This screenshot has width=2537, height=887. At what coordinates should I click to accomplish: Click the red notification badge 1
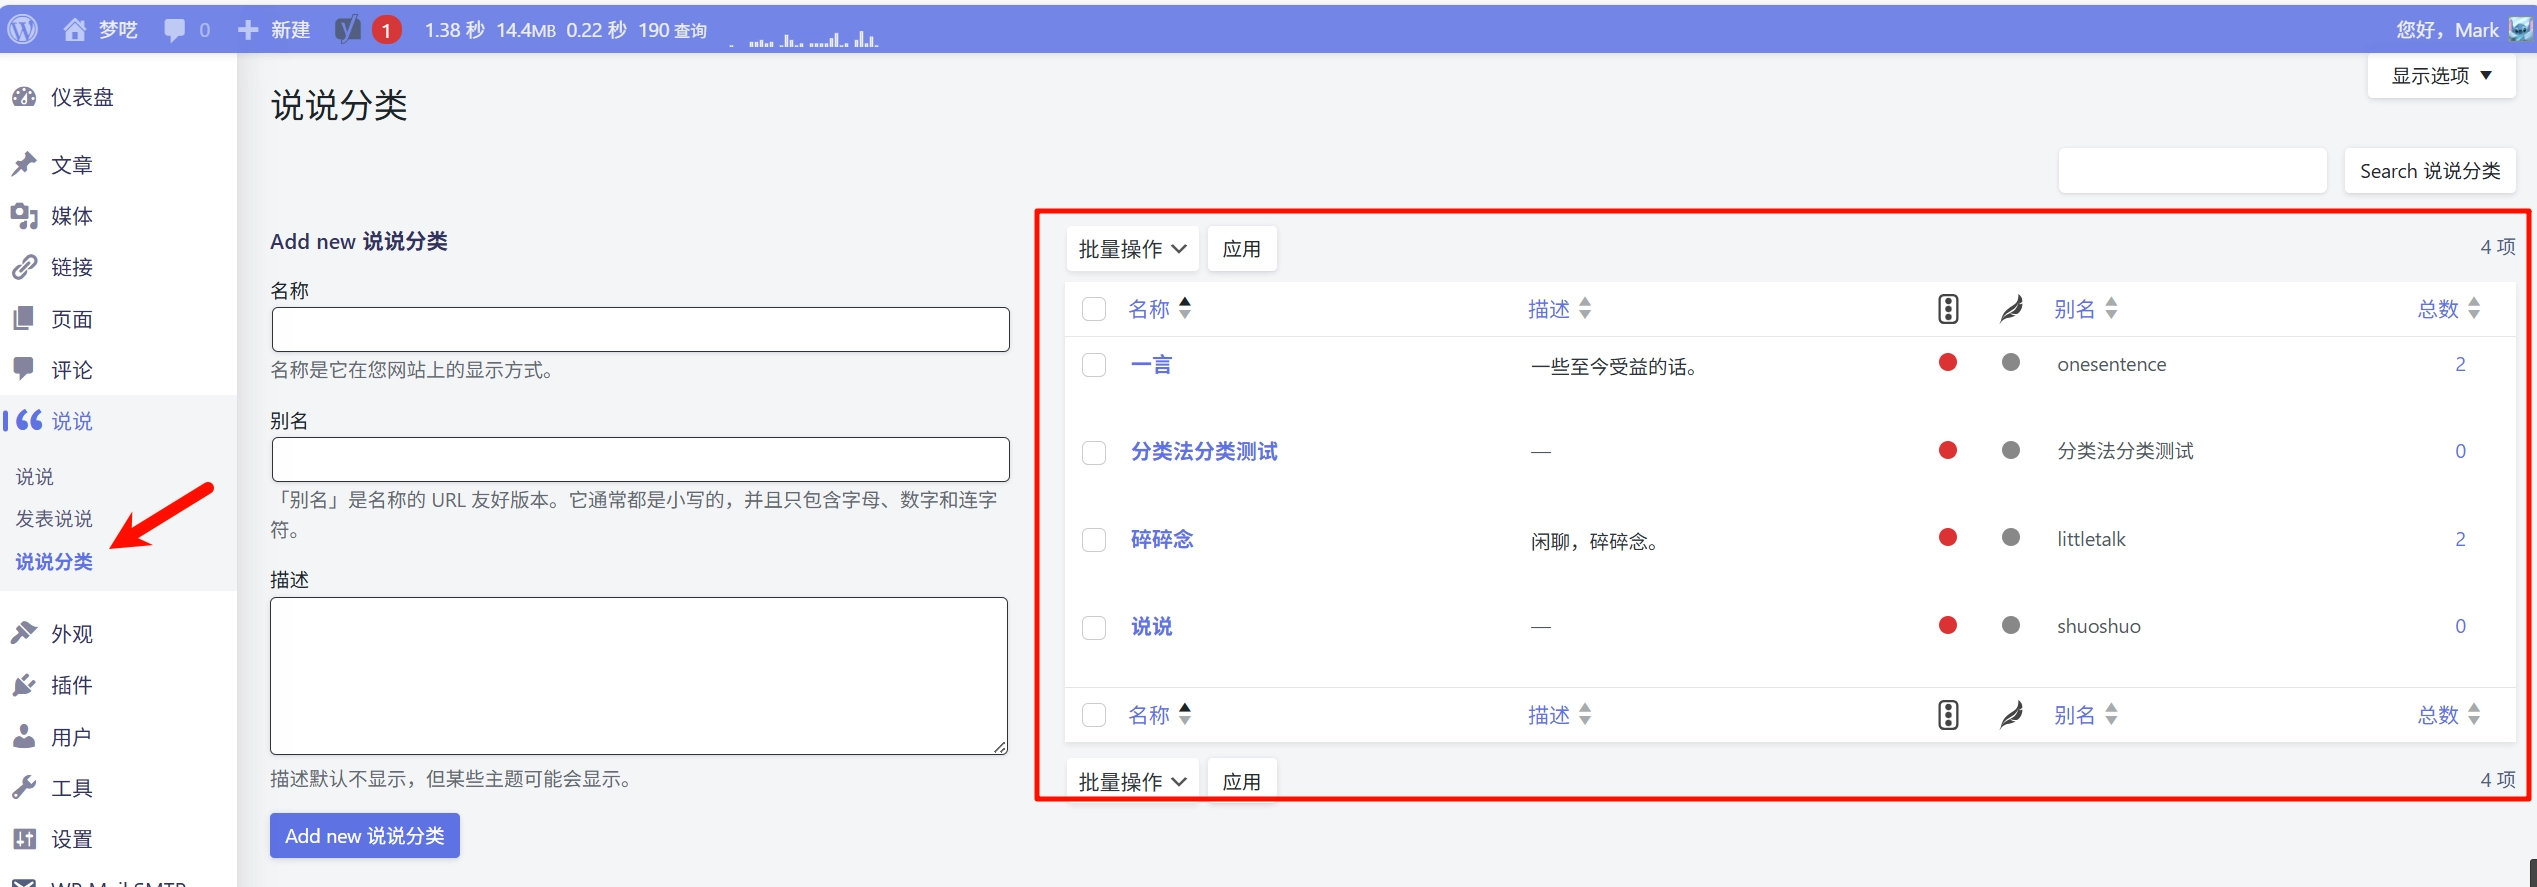tap(386, 30)
